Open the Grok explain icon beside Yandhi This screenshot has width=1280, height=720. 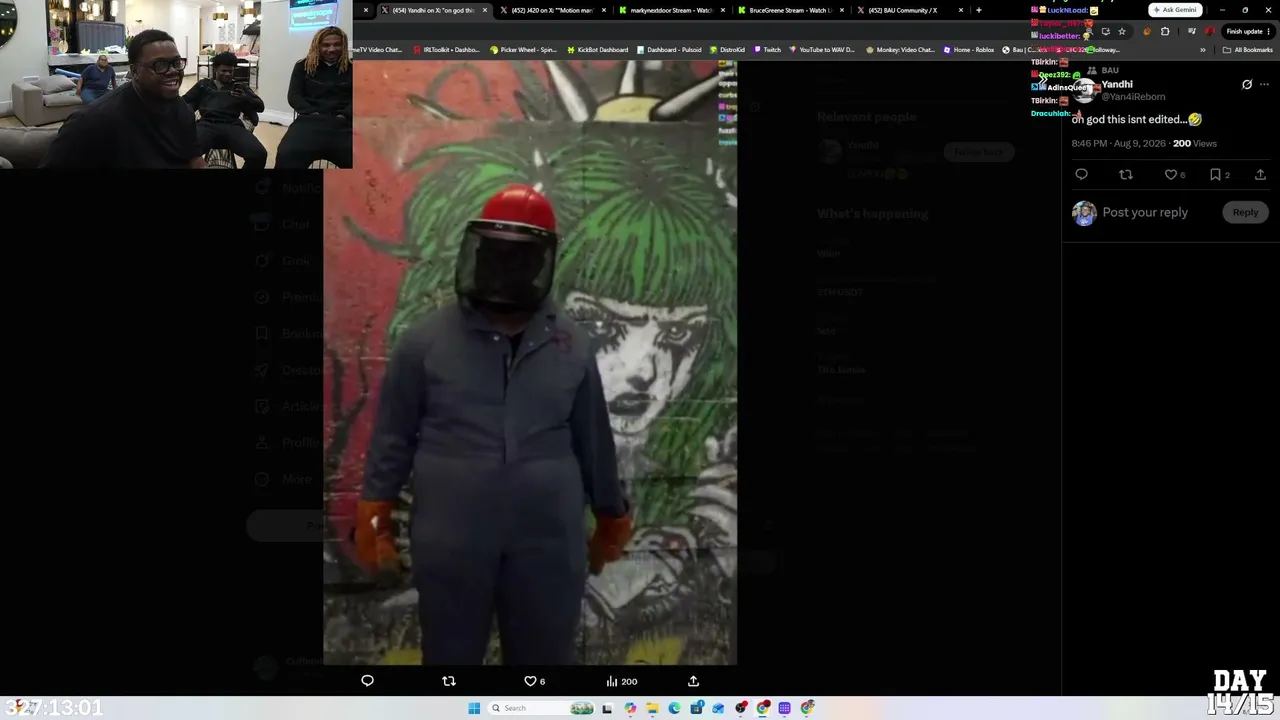[1247, 84]
